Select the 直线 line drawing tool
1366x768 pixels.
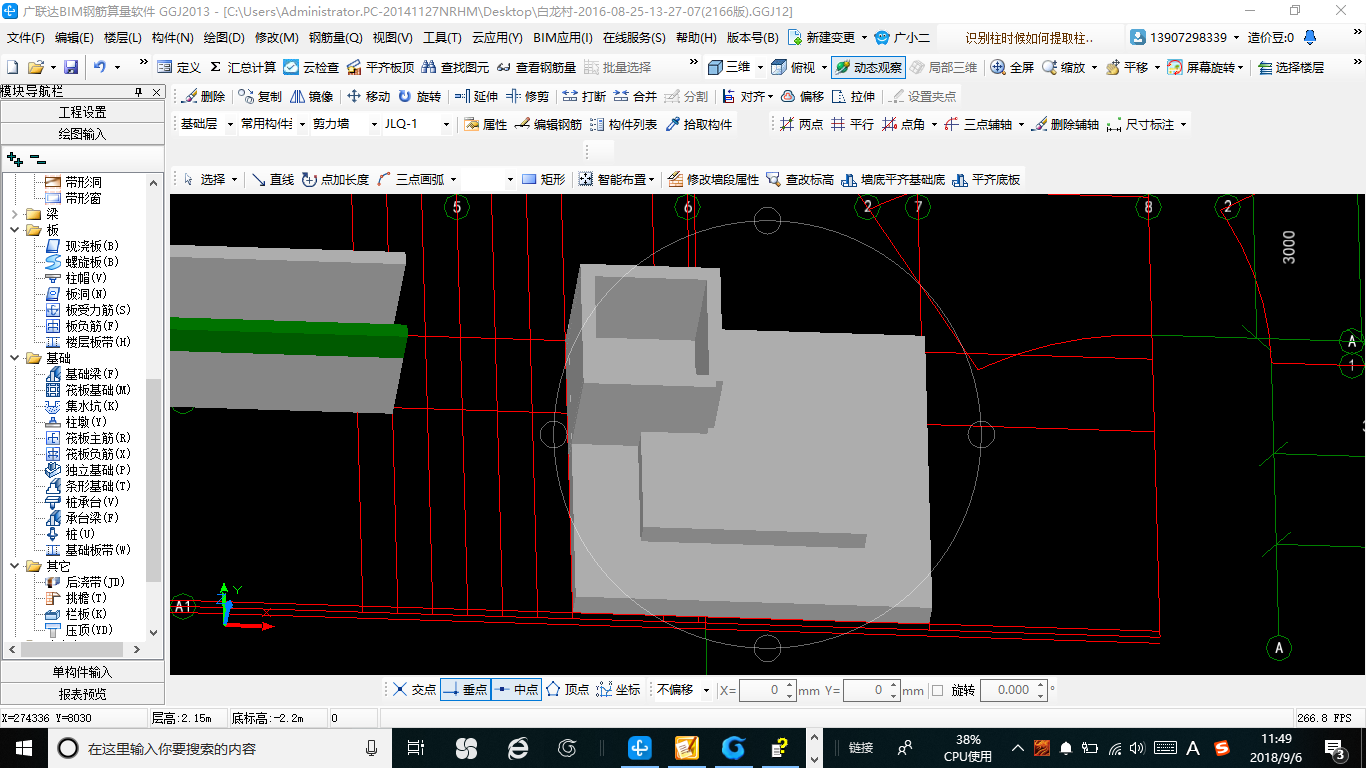pos(273,180)
